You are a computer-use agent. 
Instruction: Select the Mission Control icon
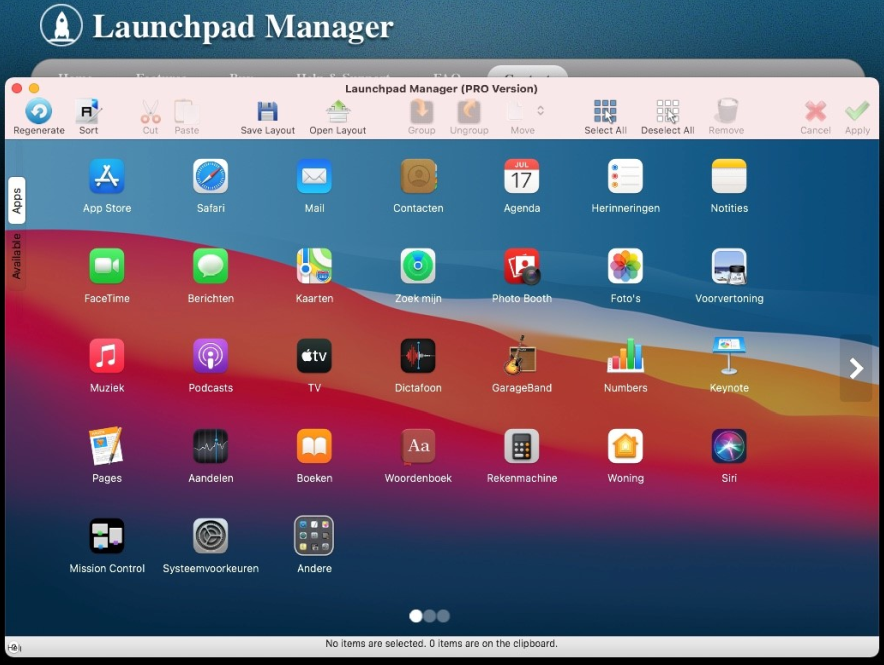click(x=107, y=536)
